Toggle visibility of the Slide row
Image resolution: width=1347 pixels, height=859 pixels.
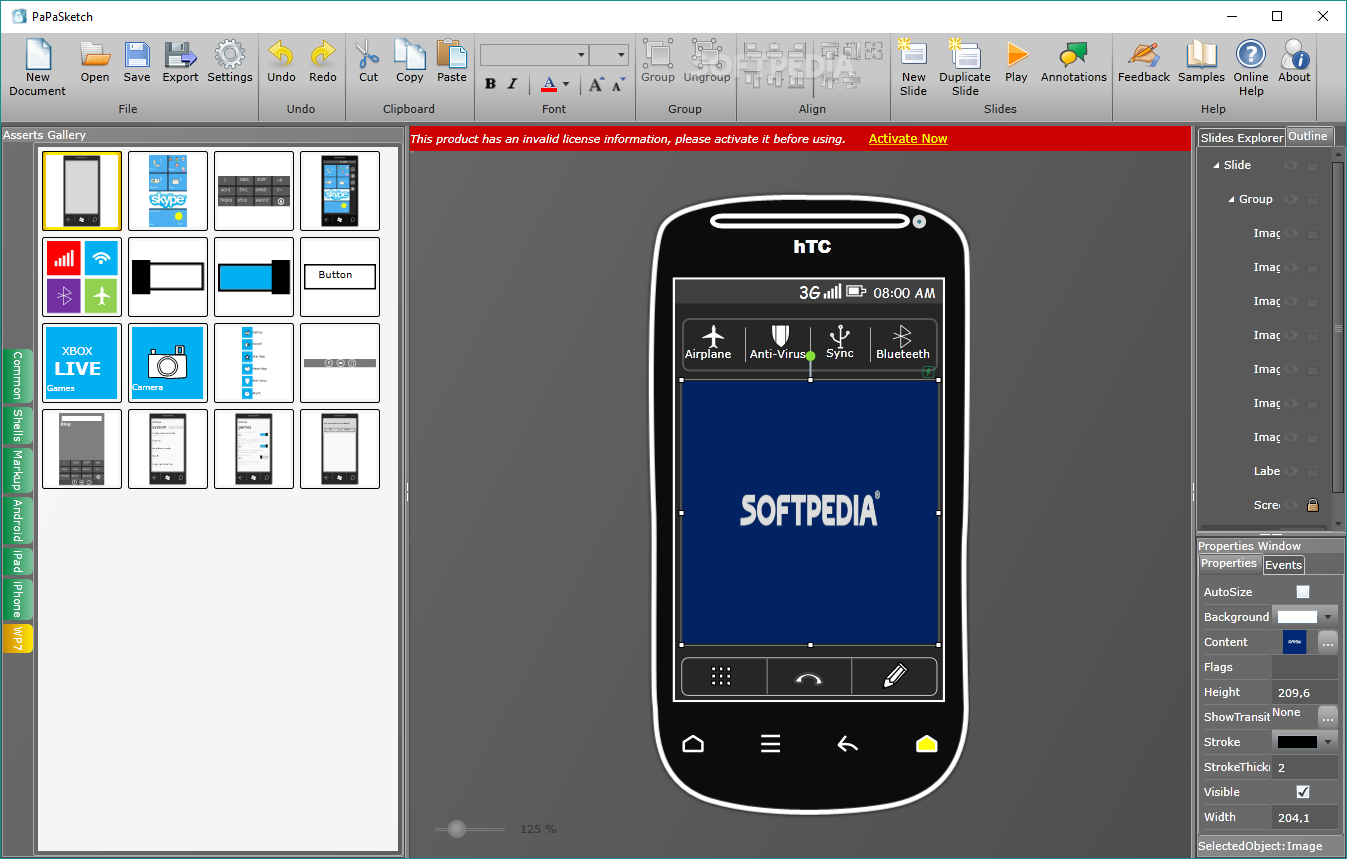point(1291,165)
